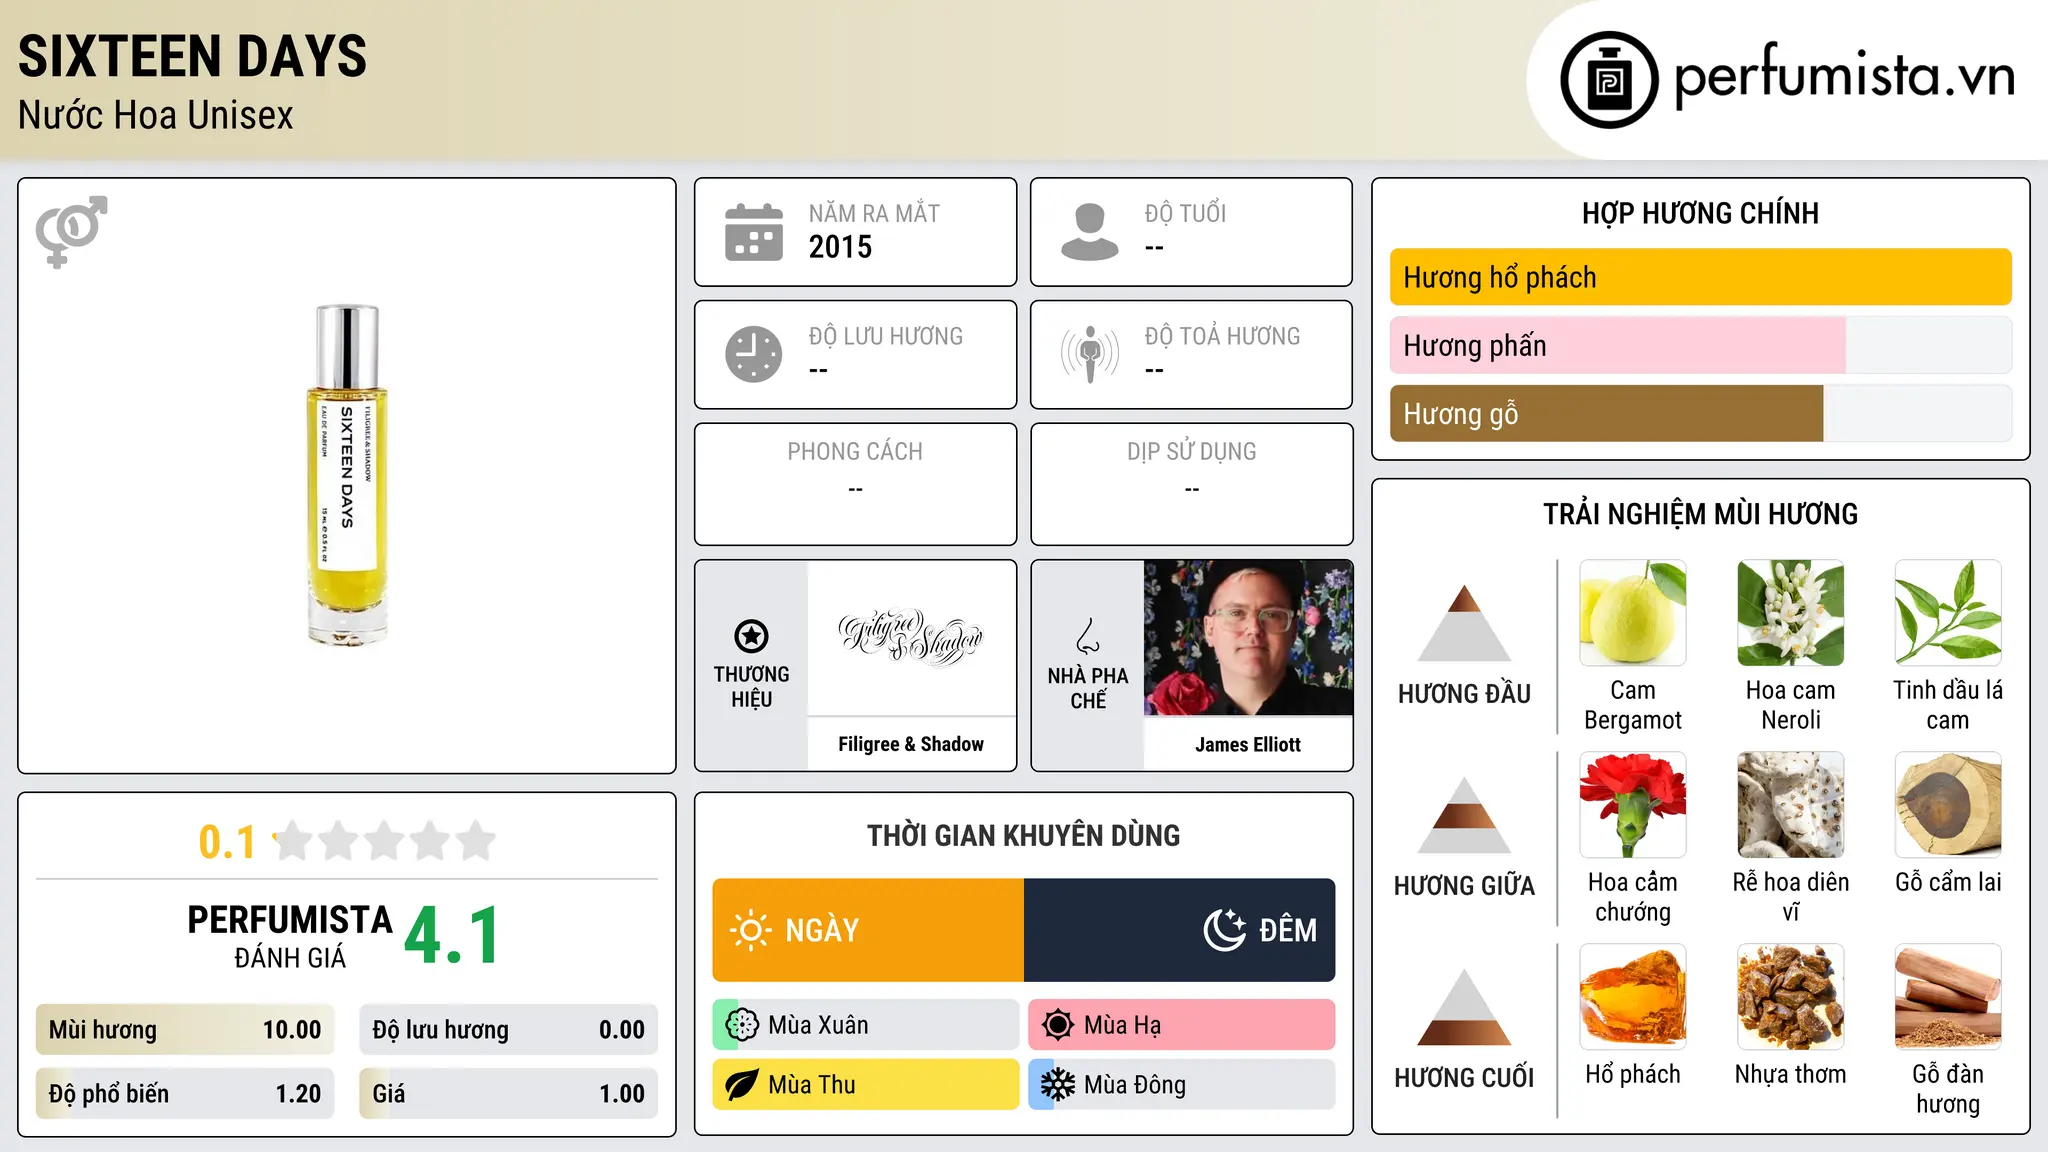
Task: Click the Giá 1.00 score bar
Action: coord(509,1094)
